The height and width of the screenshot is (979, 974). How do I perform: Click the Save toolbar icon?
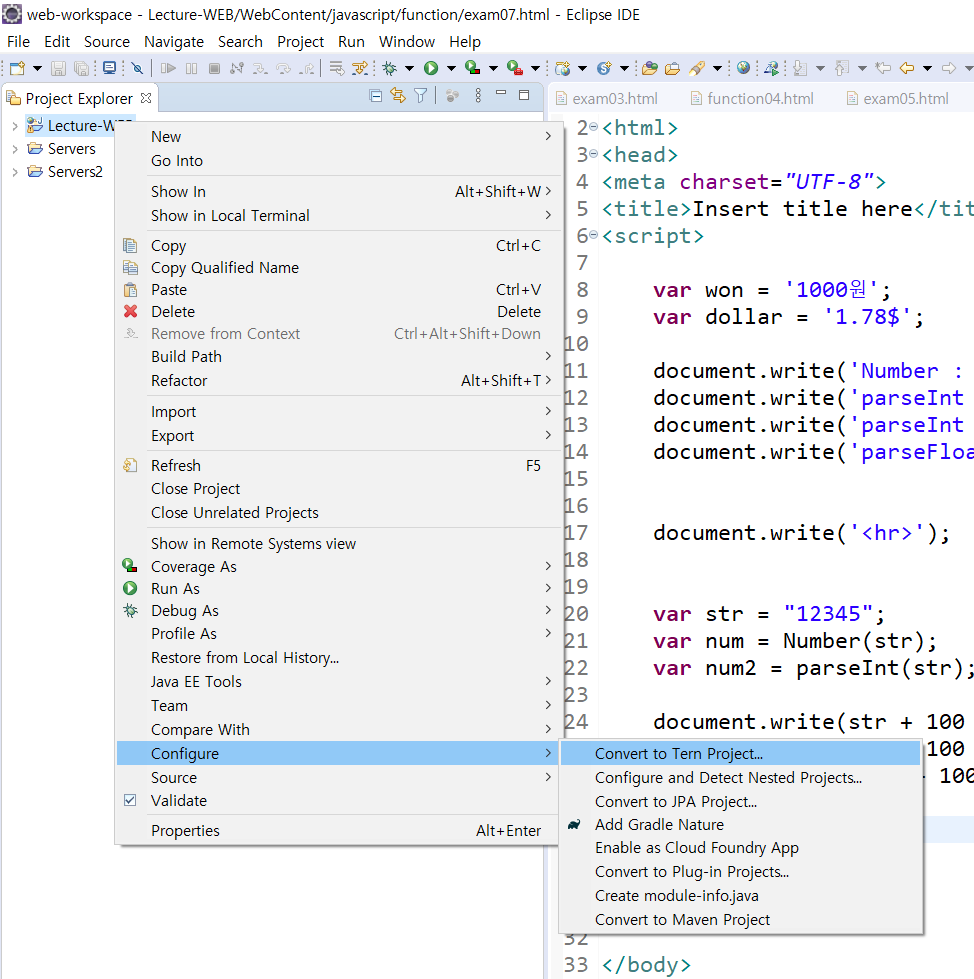(58, 67)
